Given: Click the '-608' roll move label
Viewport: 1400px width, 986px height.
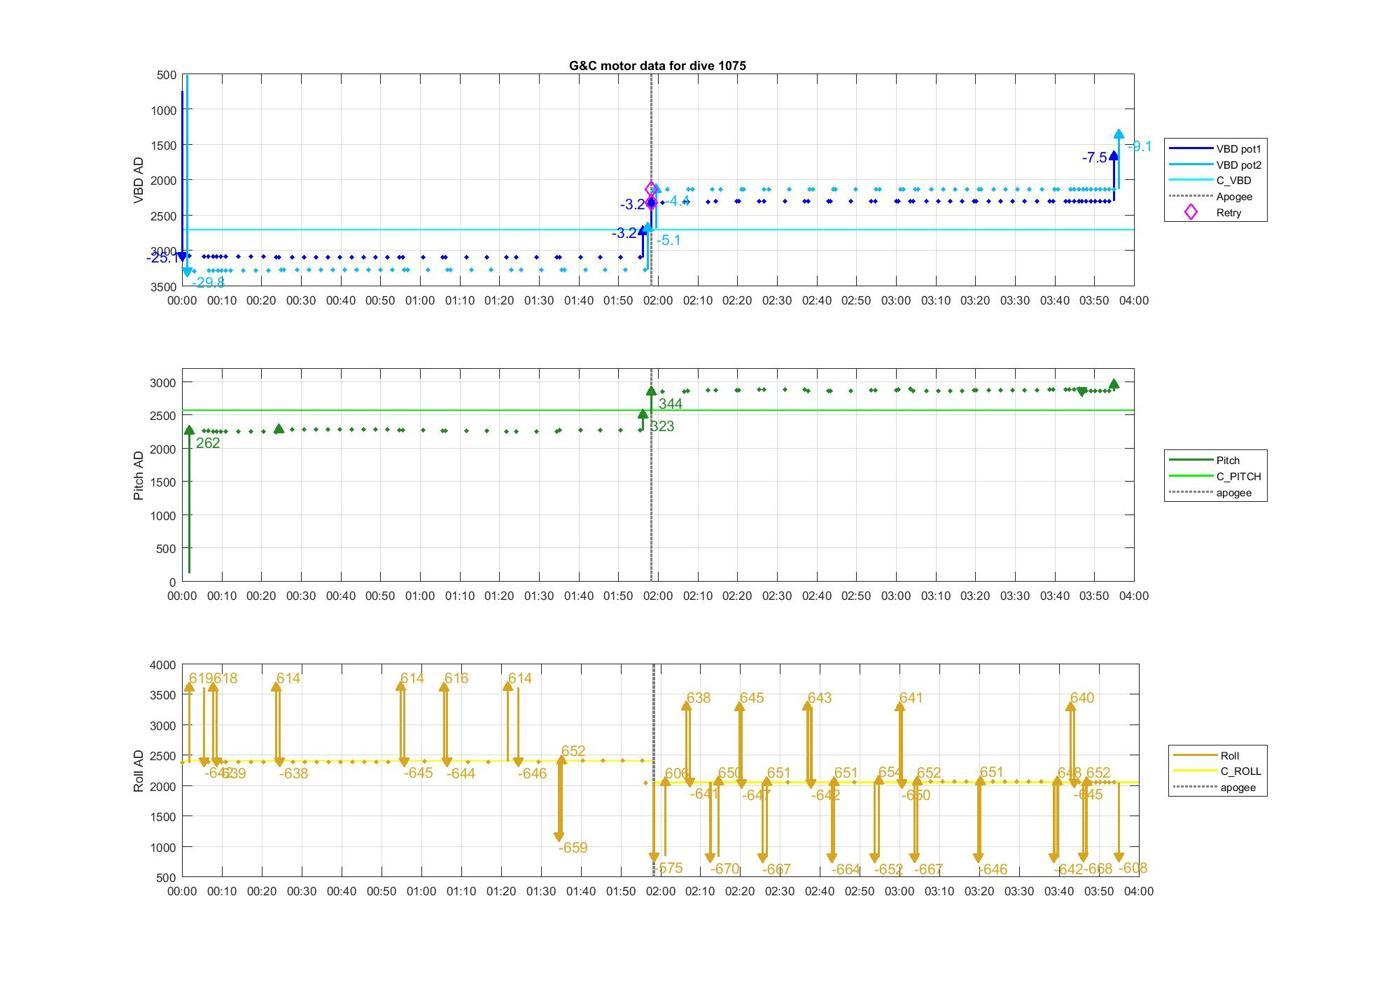Looking at the screenshot, I should [x=1133, y=869].
